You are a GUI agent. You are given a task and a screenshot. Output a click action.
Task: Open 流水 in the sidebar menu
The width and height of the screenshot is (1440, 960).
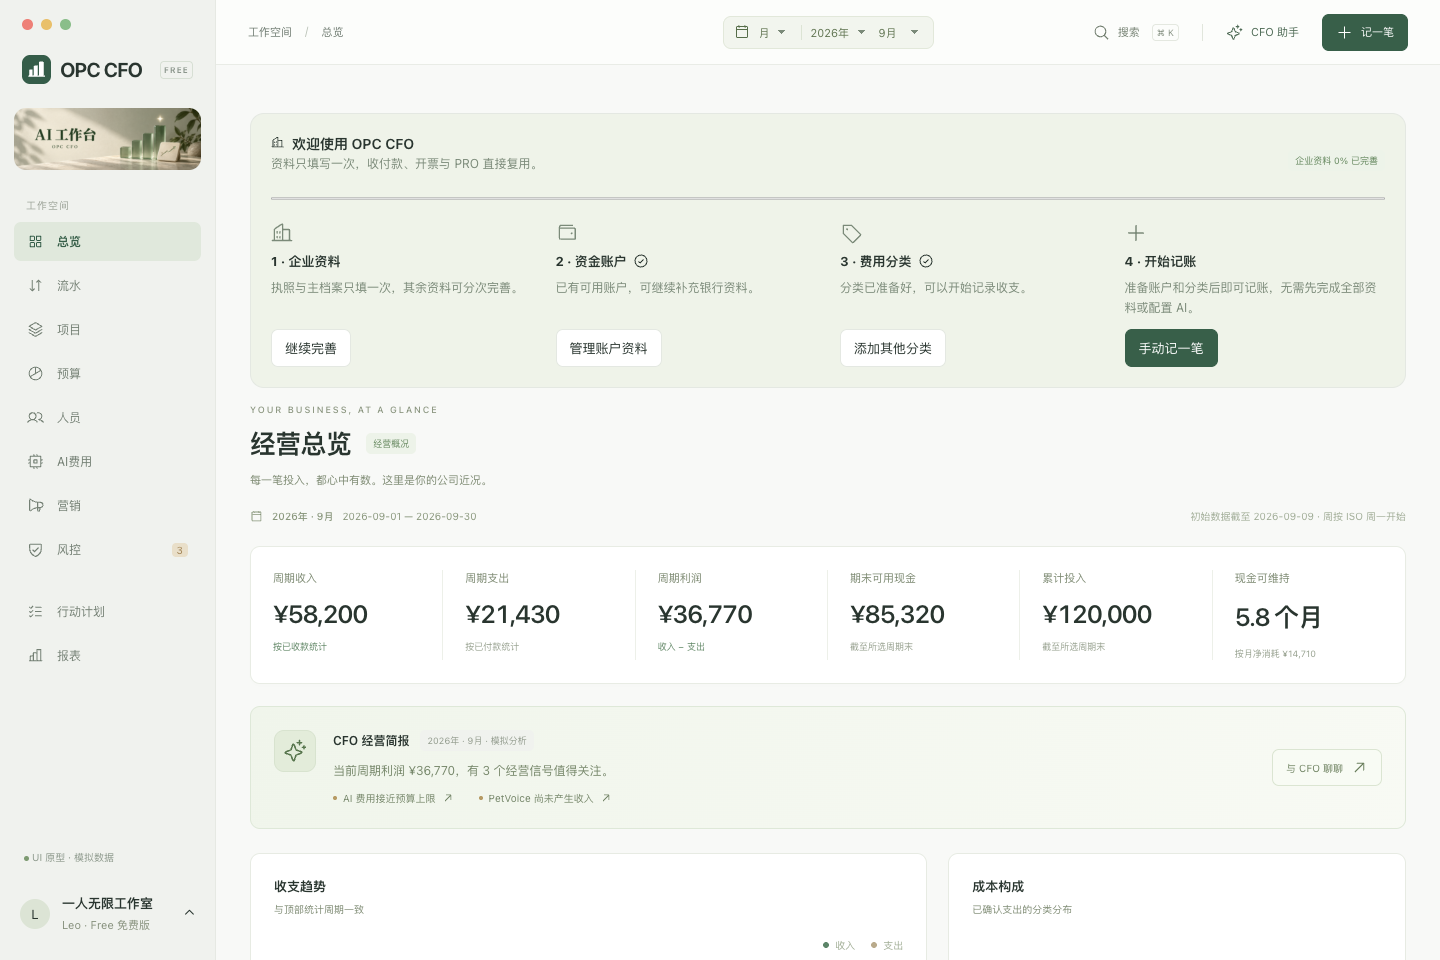tap(107, 285)
